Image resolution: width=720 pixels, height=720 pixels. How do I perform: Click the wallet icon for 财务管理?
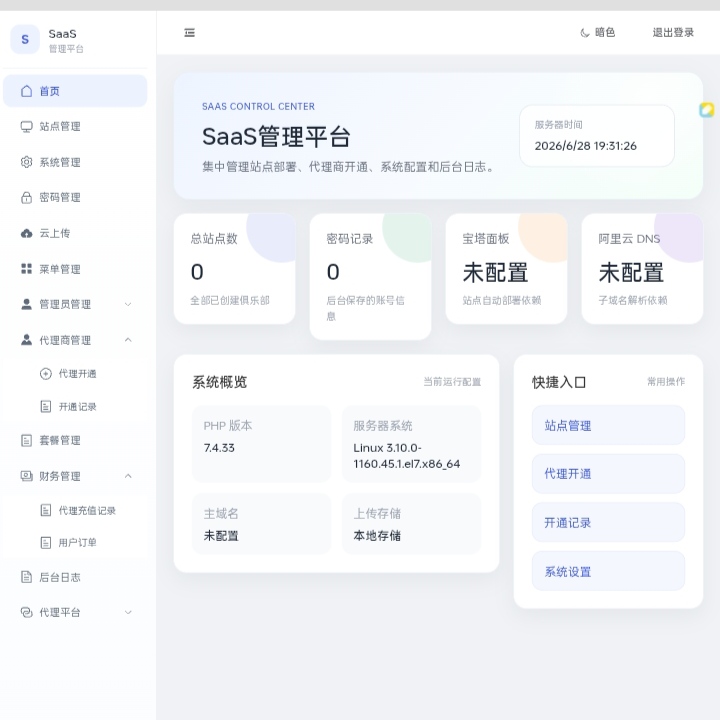pyautogui.click(x=27, y=476)
